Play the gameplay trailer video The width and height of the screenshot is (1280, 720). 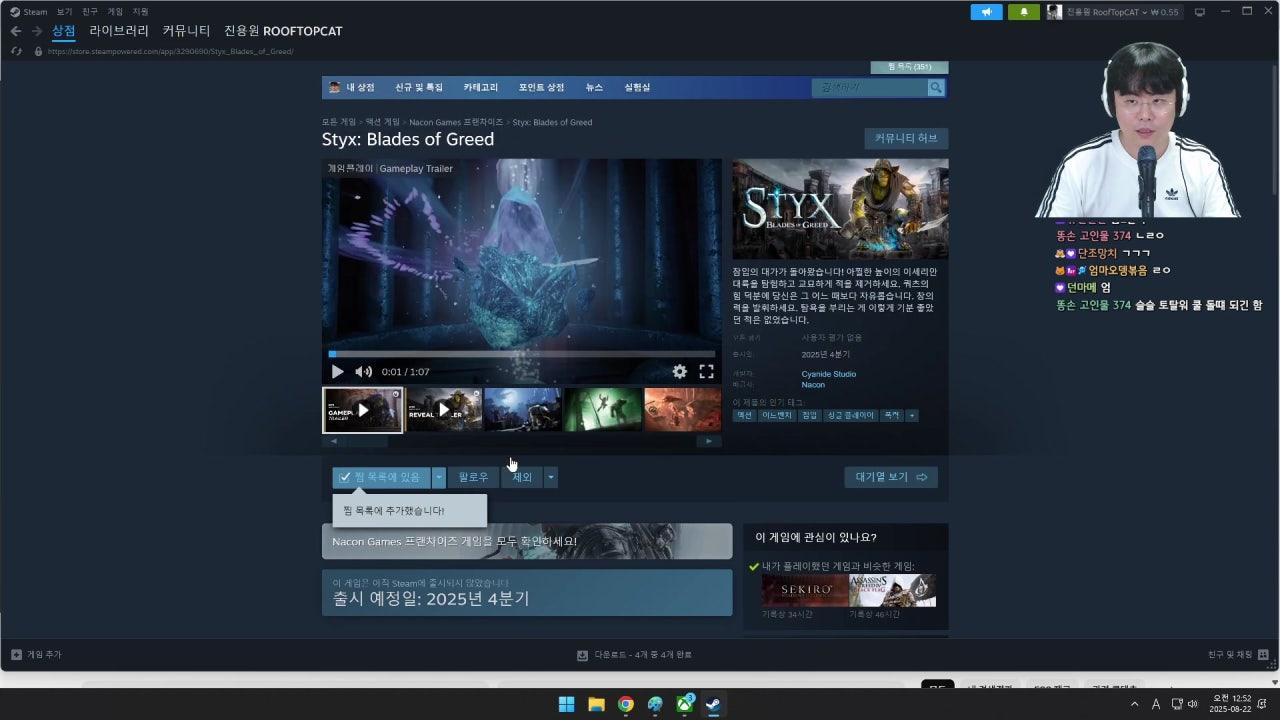(337, 372)
